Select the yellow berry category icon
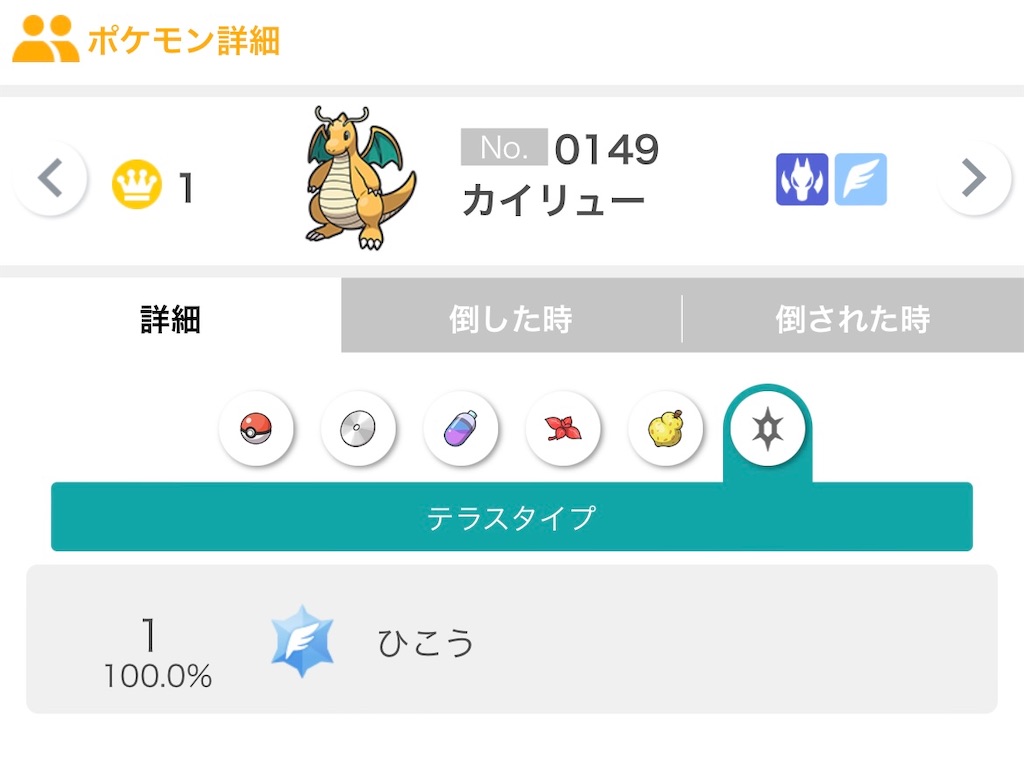The image size is (1024, 779). (665, 428)
